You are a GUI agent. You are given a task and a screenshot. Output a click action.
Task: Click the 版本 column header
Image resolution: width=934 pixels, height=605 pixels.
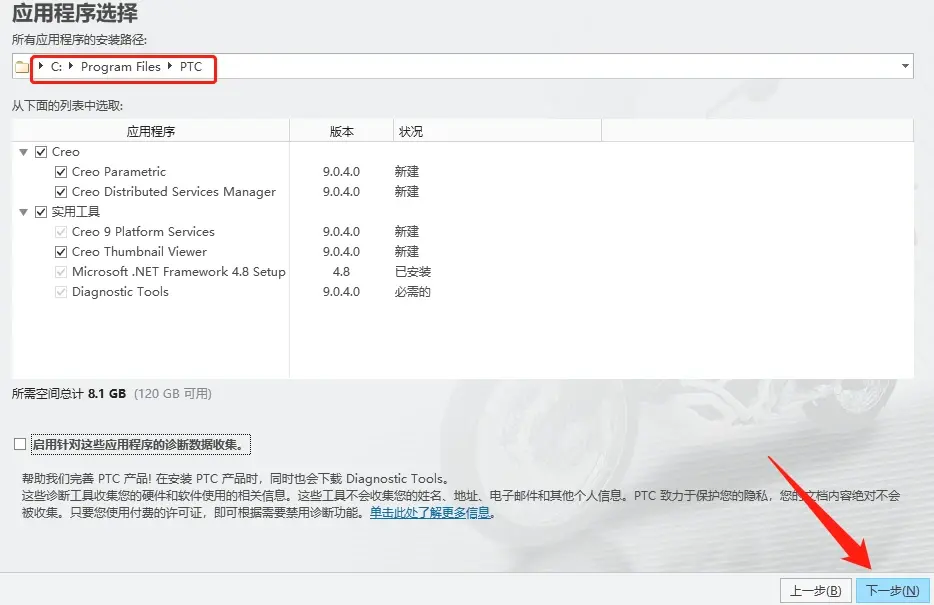(x=342, y=131)
